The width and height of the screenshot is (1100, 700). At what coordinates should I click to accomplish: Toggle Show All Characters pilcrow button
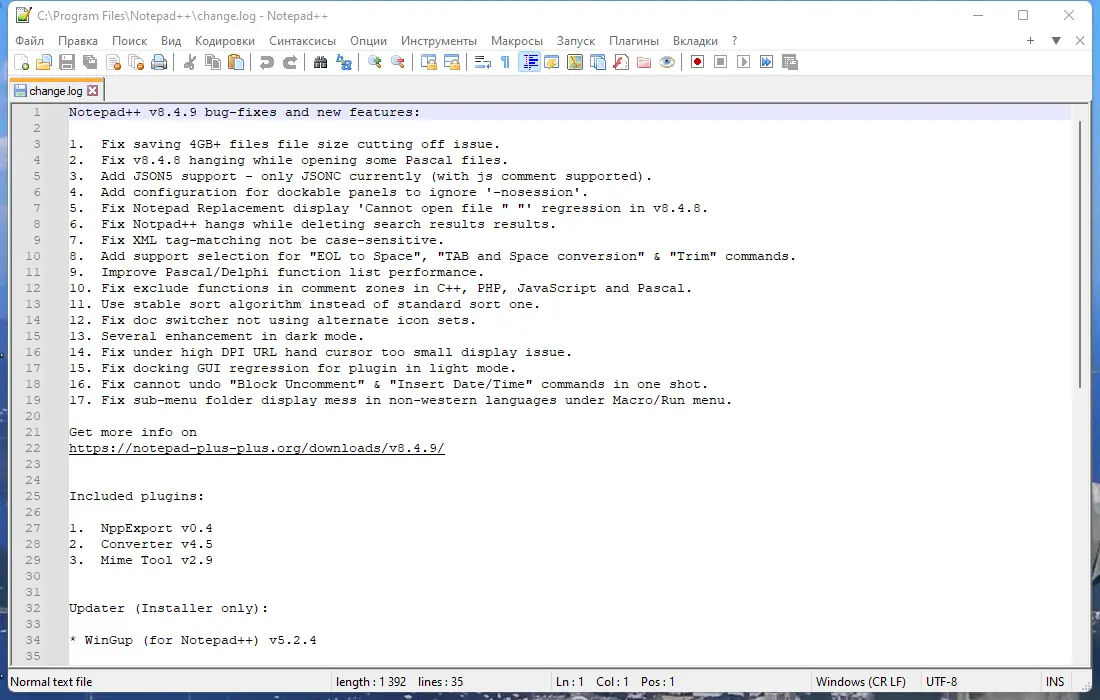pos(505,62)
